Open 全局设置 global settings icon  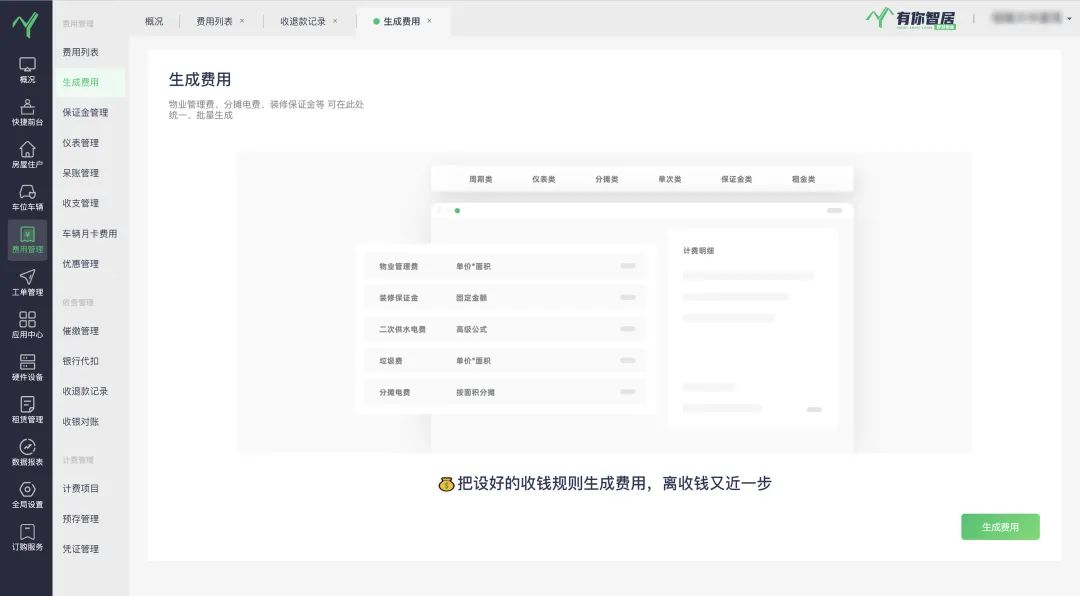tap(27, 490)
